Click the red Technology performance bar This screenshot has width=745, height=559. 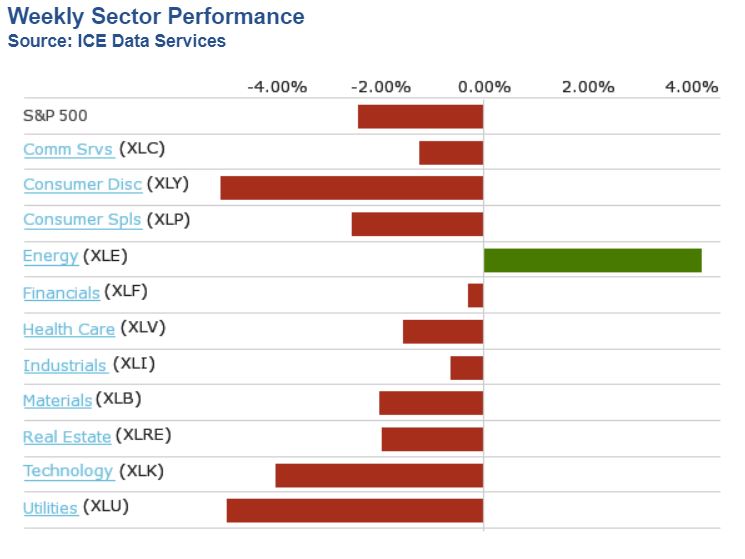pos(379,475)
